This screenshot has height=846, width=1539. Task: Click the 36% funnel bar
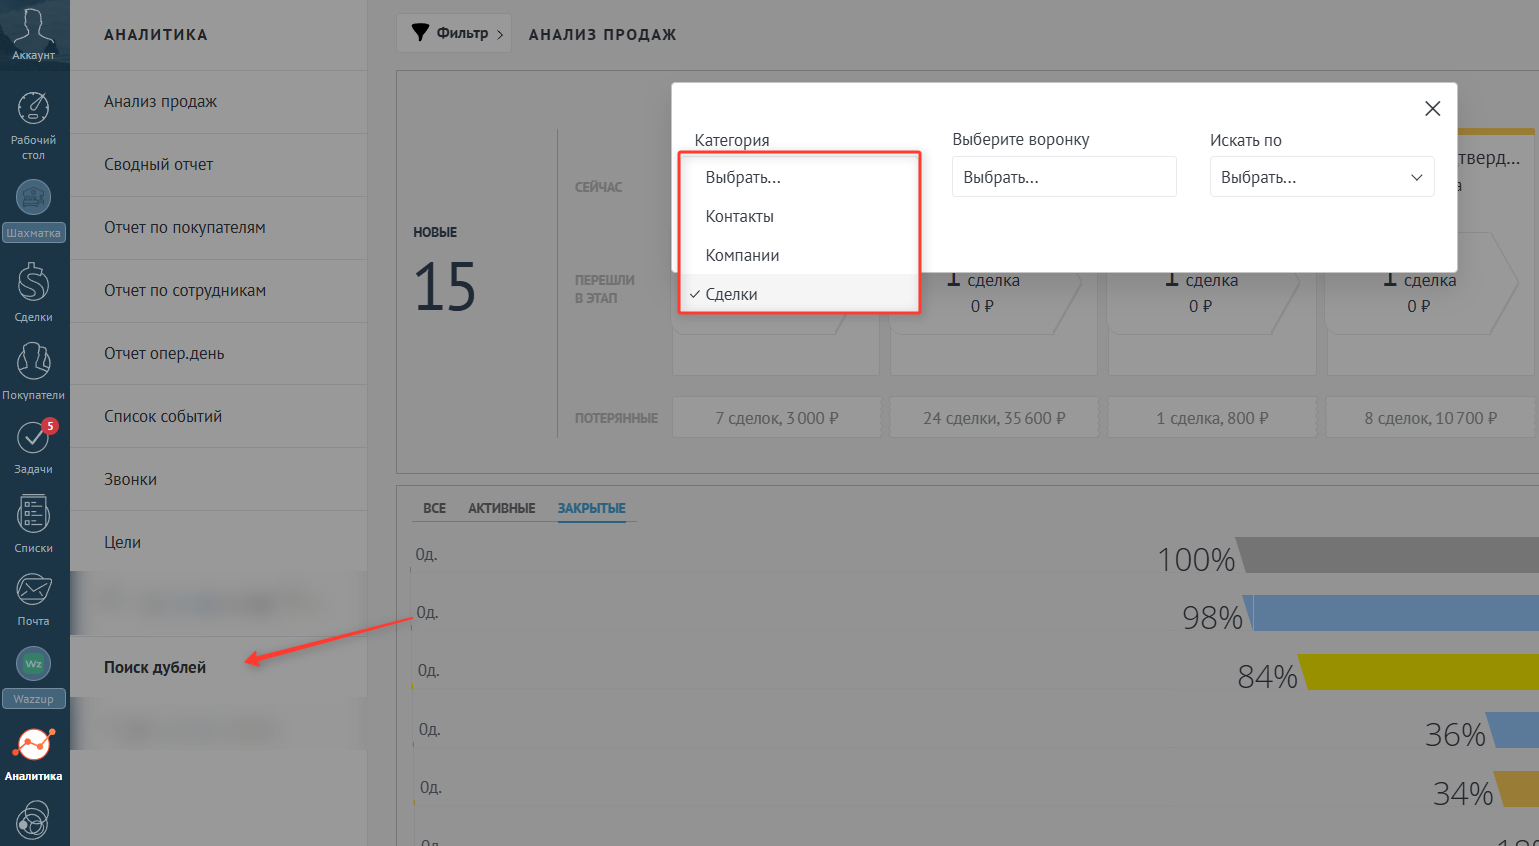[x=1513, y=730]
